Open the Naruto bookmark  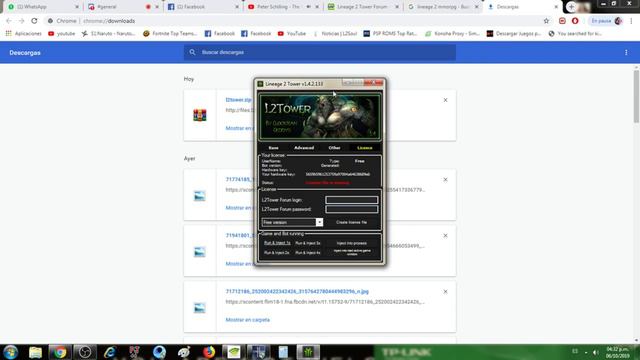click(108, 34)
